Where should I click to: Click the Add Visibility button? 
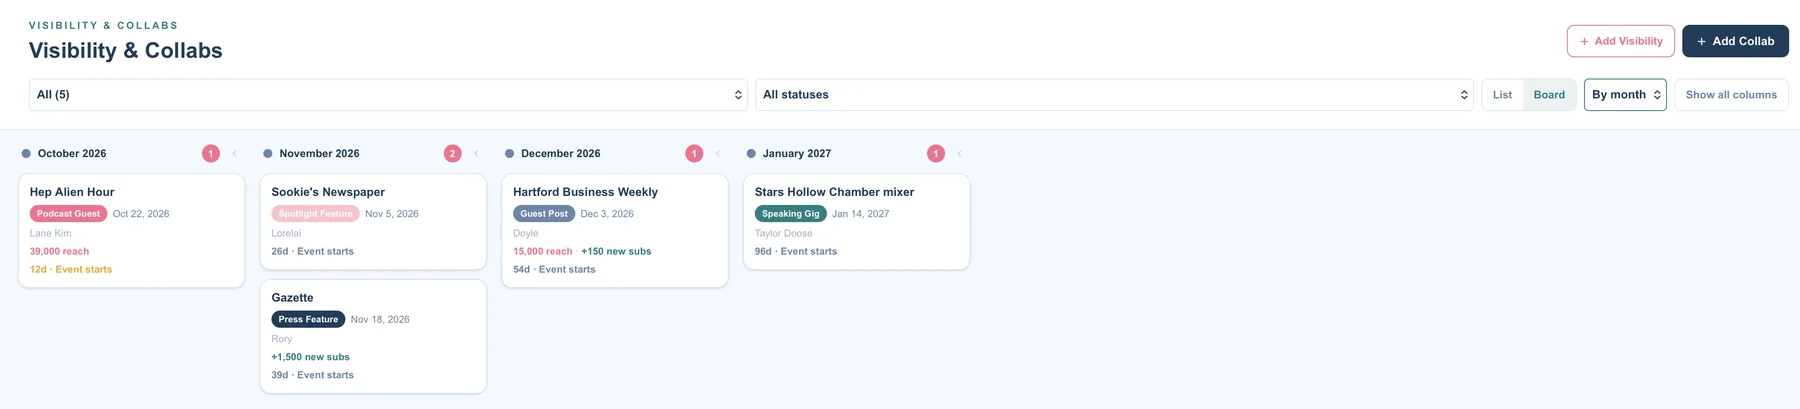coord(1620,41)
